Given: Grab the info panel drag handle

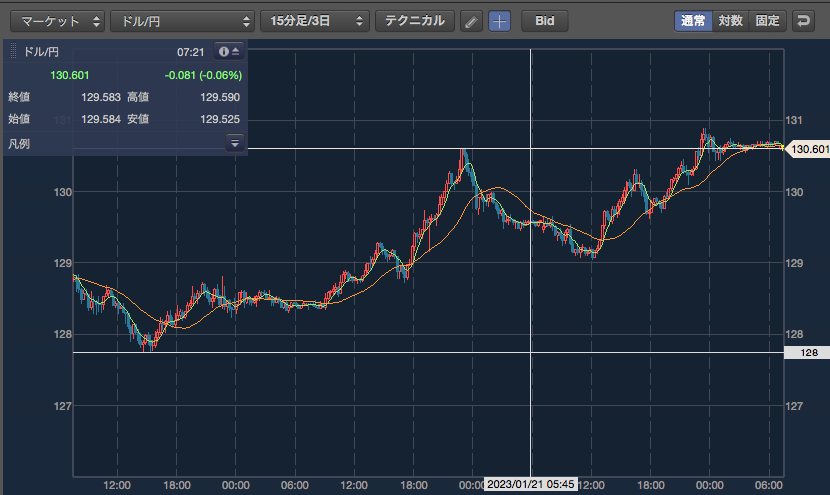Looking at the screenshot, I should pyautogui.click(x=13, y=51).
